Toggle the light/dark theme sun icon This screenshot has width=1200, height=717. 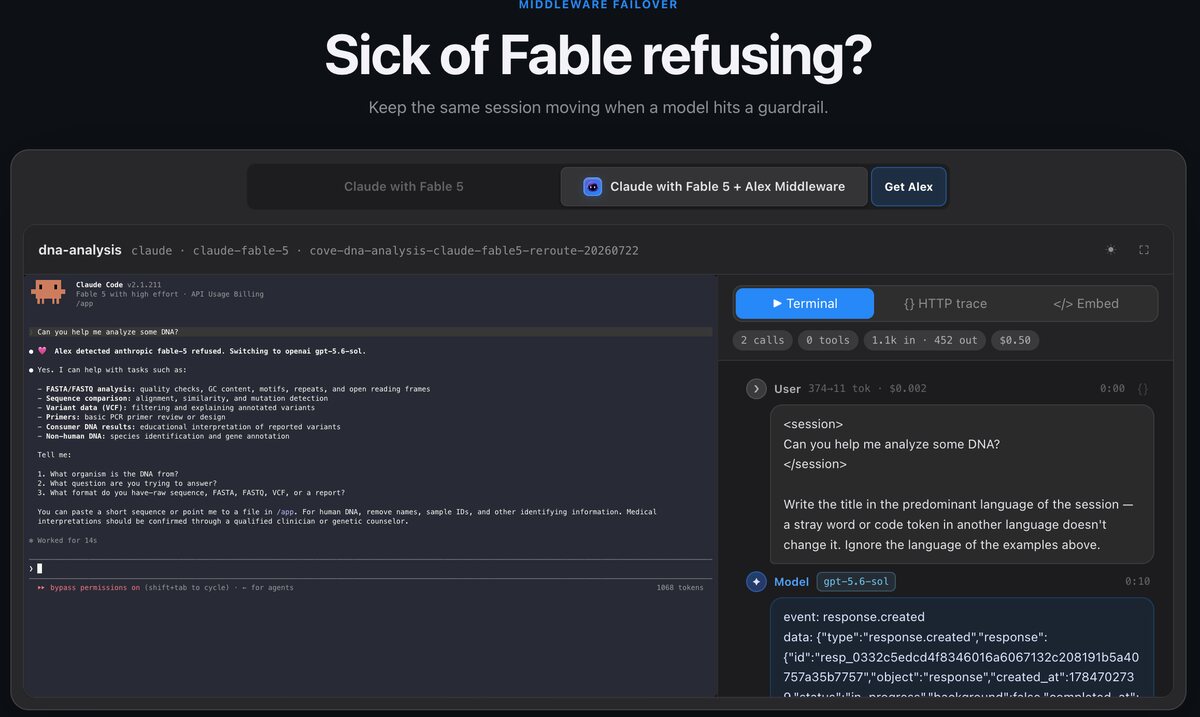1111,250
